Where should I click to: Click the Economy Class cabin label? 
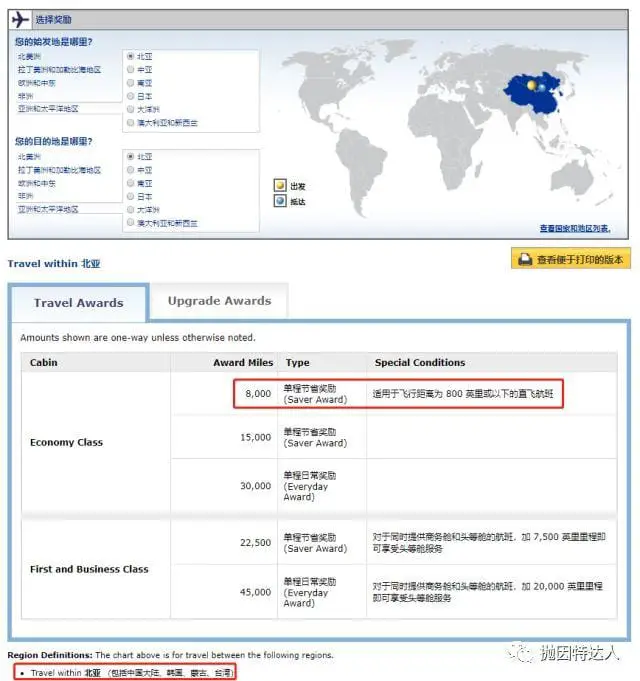pos(66,442)
